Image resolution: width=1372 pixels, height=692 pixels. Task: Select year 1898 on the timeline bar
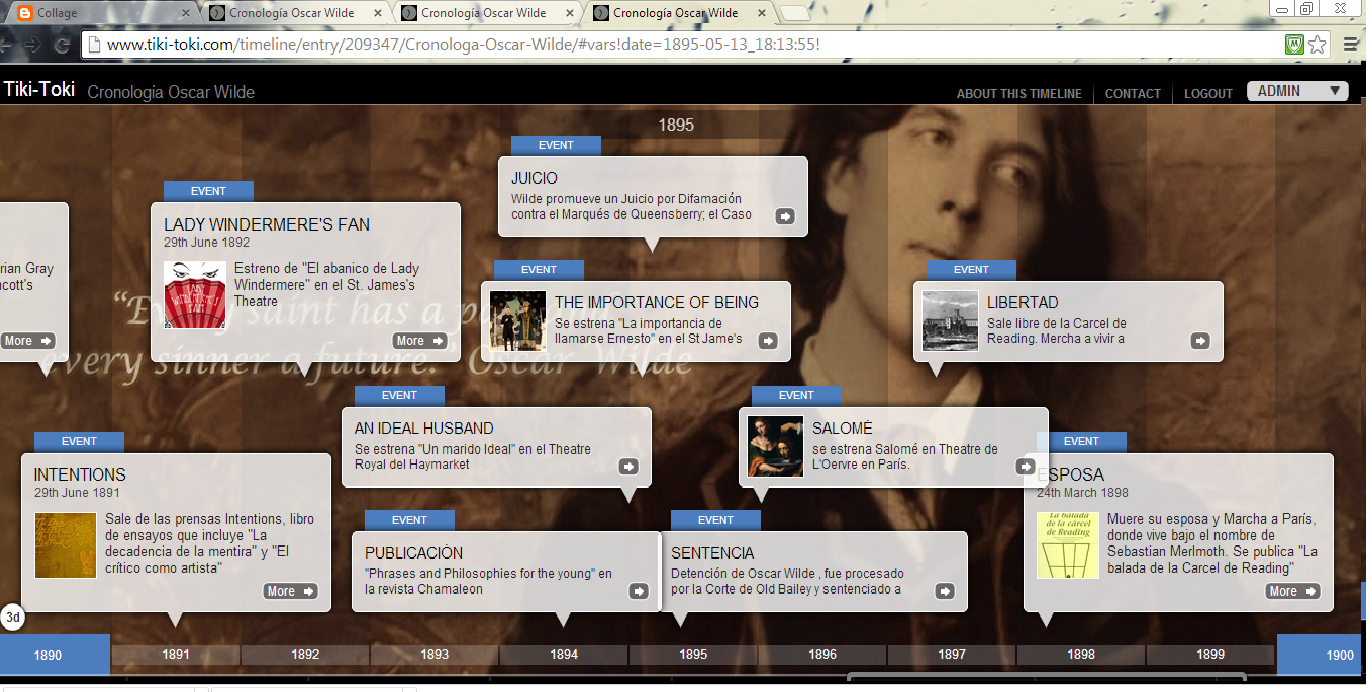tap(1081, 655)
